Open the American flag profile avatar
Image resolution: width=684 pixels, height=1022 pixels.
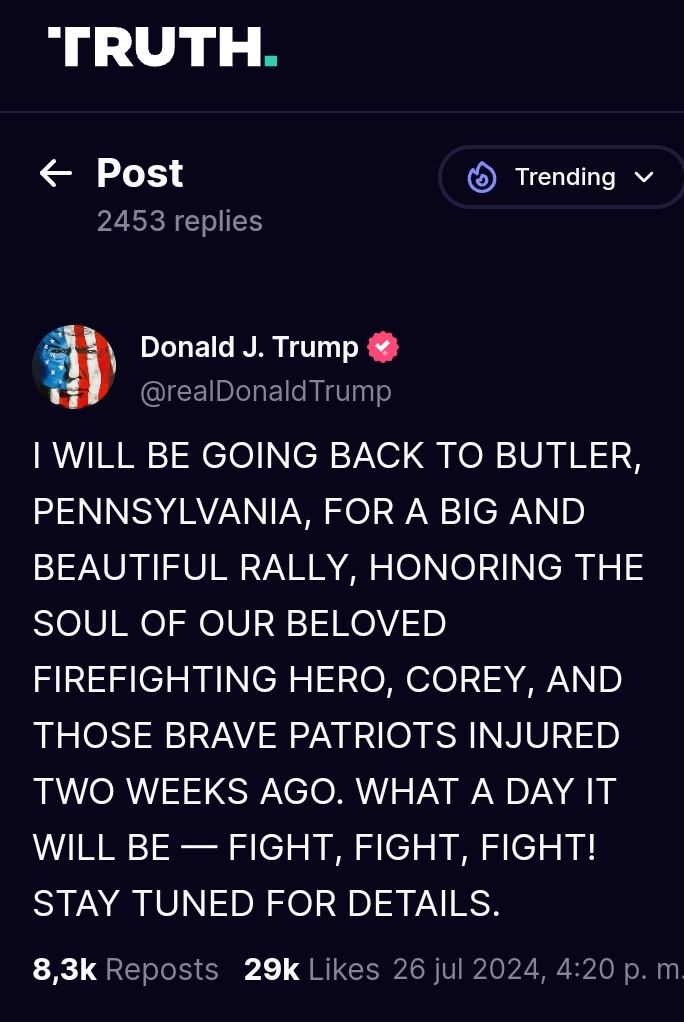(x=75, y=366)
